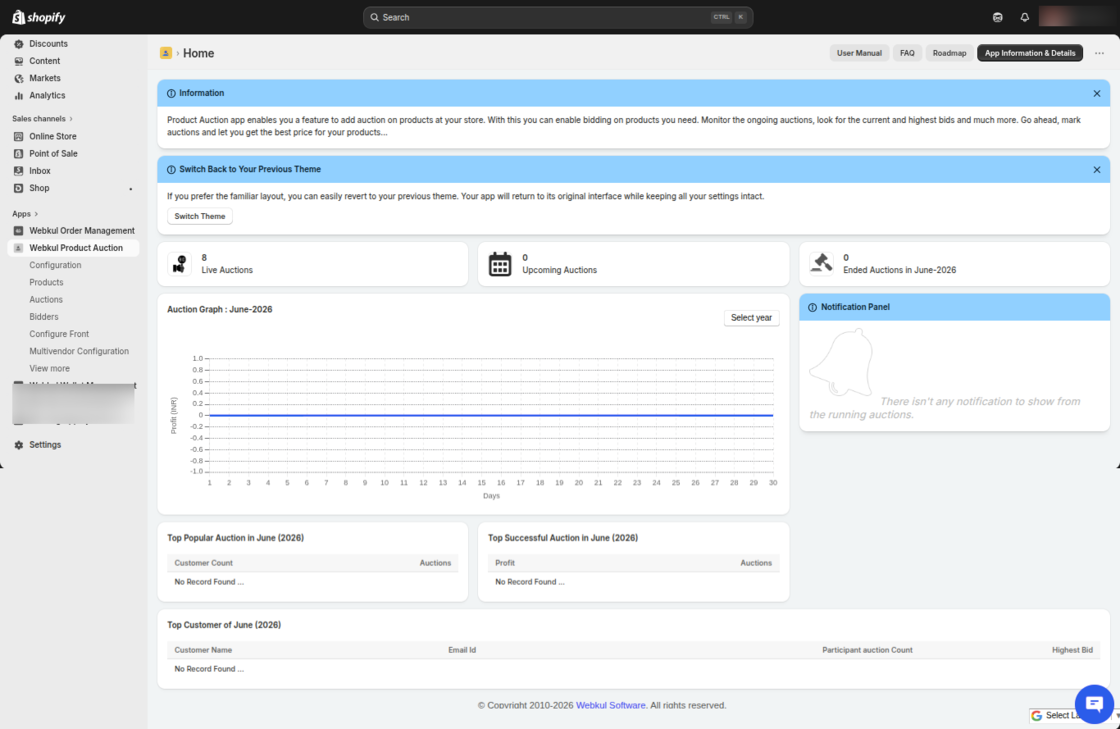The height and width of the screenshot is (729, 1120).
Task: Click the Webkul Product Auction app icon
Action: pyautogui.click(x=19, y=248)
